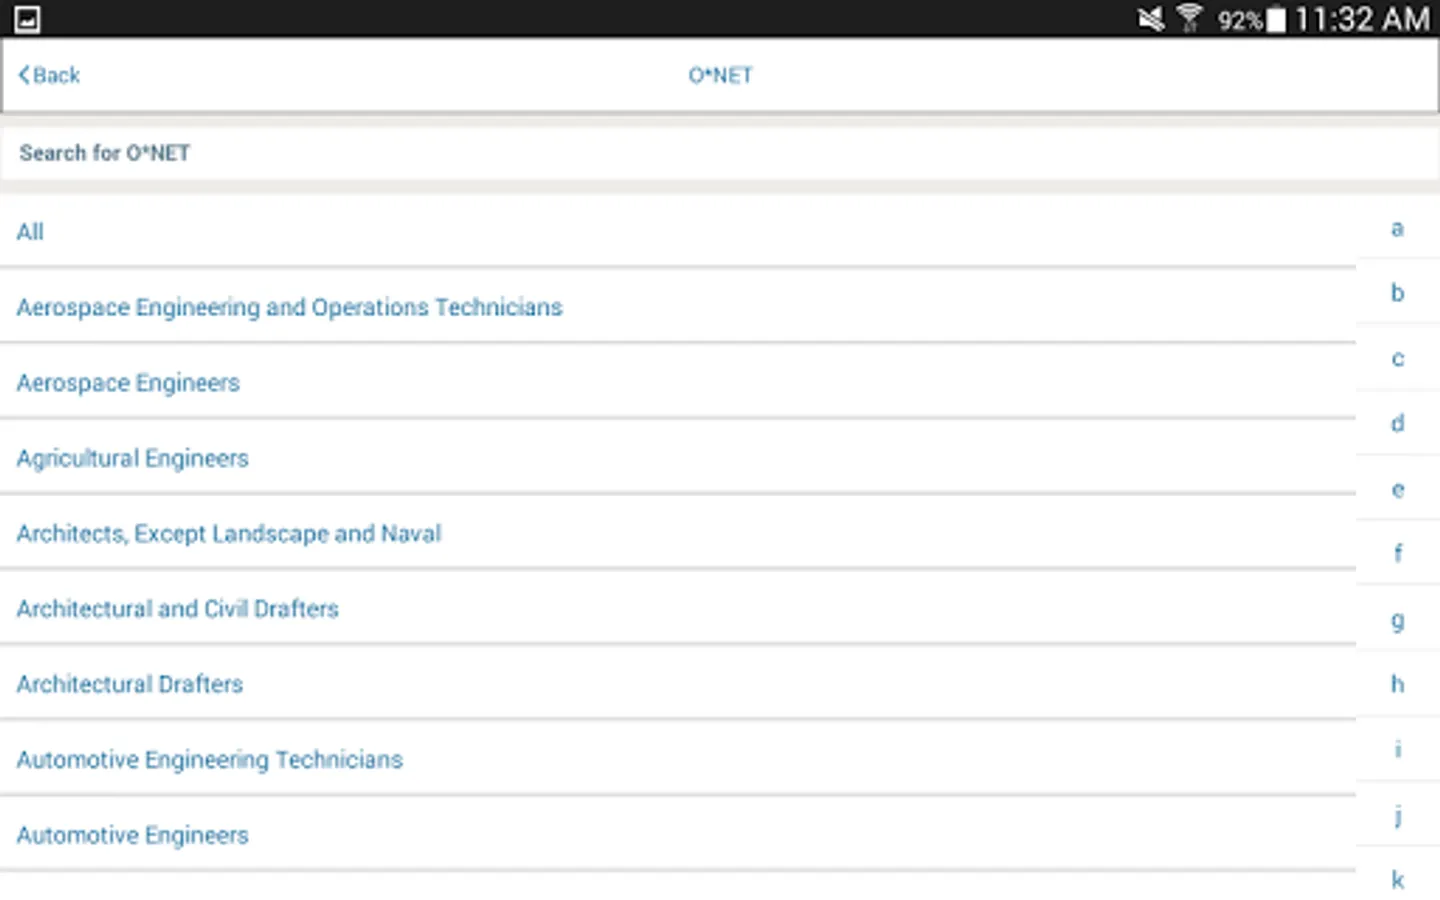Go back using the Back button
1440x900 pixels.
click(x=49, y=75)
